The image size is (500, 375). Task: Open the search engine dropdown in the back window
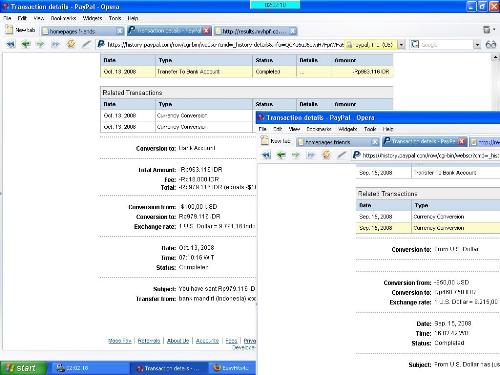pos(477,45)
